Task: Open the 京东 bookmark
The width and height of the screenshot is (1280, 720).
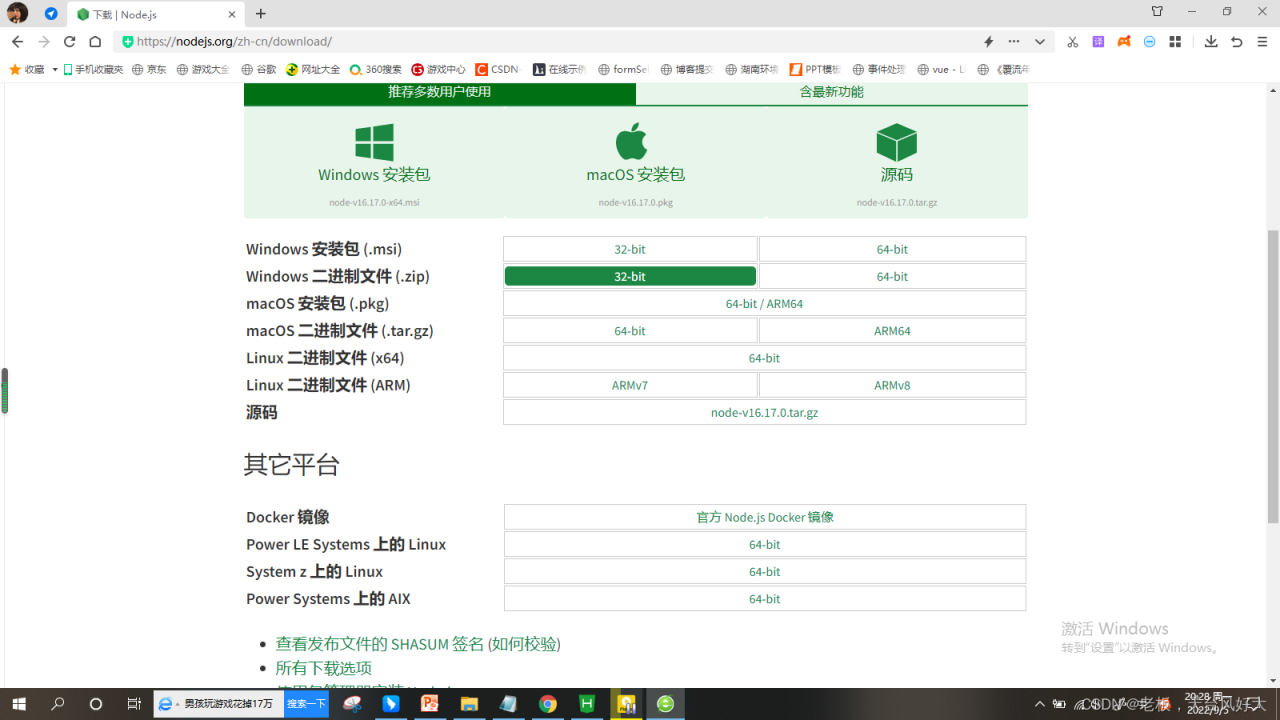Action: 150,70
